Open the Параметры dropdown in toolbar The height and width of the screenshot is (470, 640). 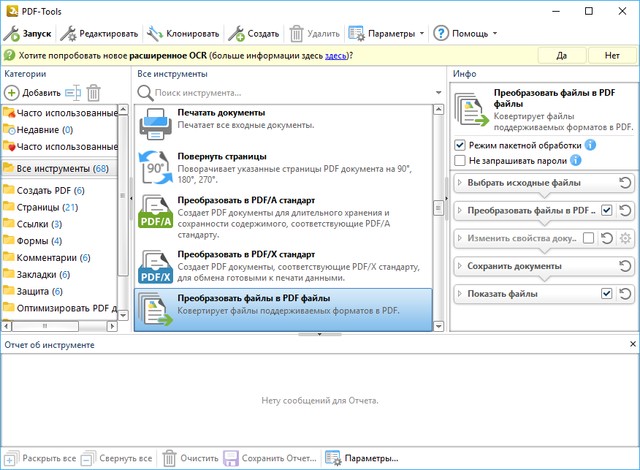tap(386, 34)
